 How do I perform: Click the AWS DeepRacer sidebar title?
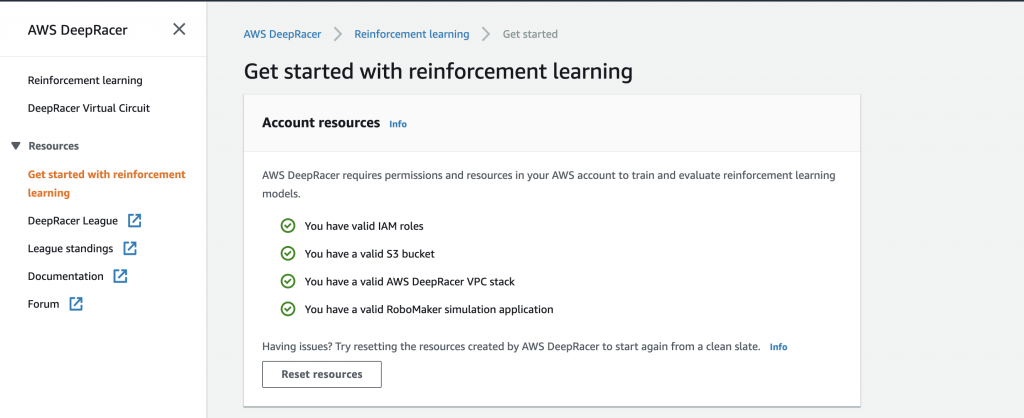78,29
